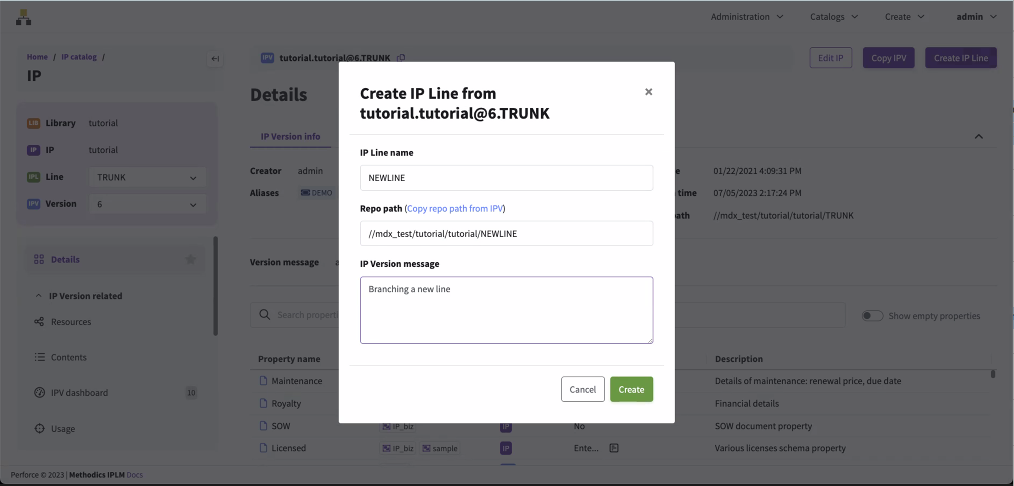Open the Line dropdown showing TRUNK
The height and width of the screenshot is (486, 1014).
pyautogui.click(x=146, y=177)
